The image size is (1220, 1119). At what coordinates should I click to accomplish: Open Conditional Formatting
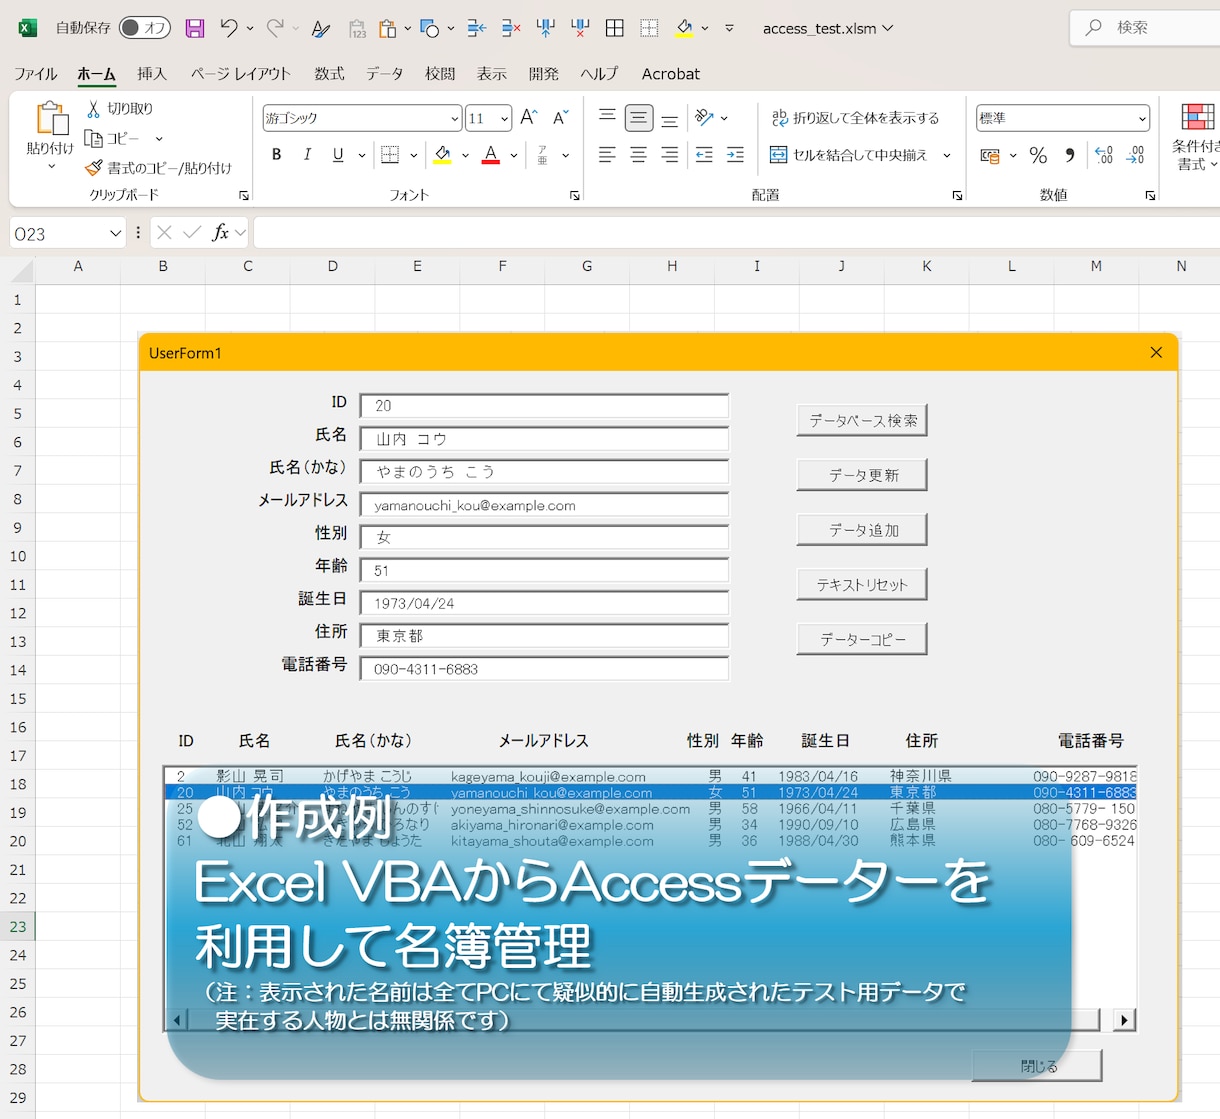(1197, 137)
